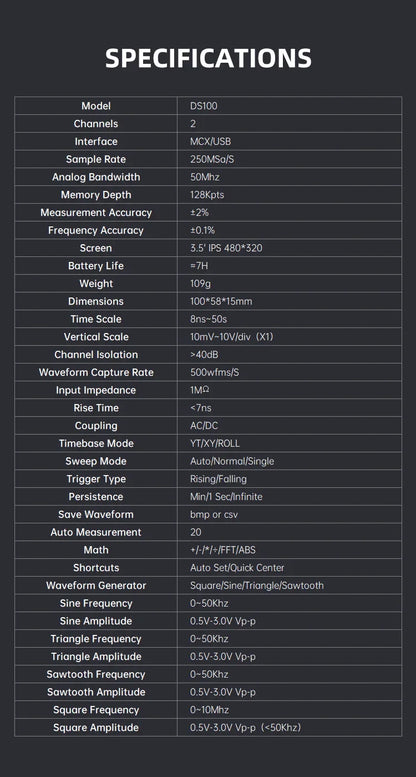
Task: Click the Battery Life row label
Action: click(96, 266)
